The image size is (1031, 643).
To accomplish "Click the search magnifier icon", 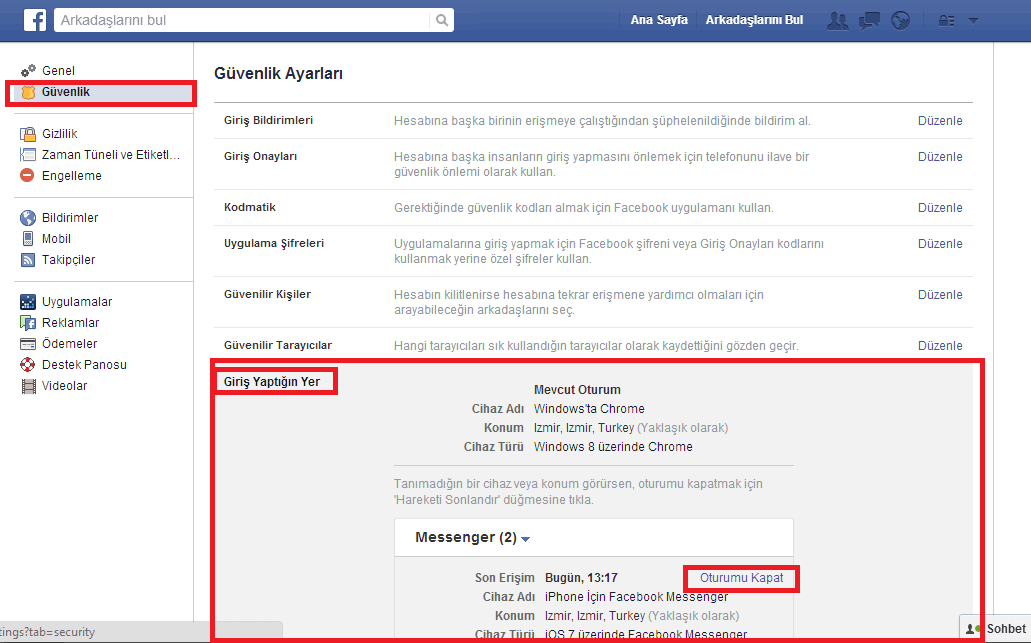I will [442, 20].
